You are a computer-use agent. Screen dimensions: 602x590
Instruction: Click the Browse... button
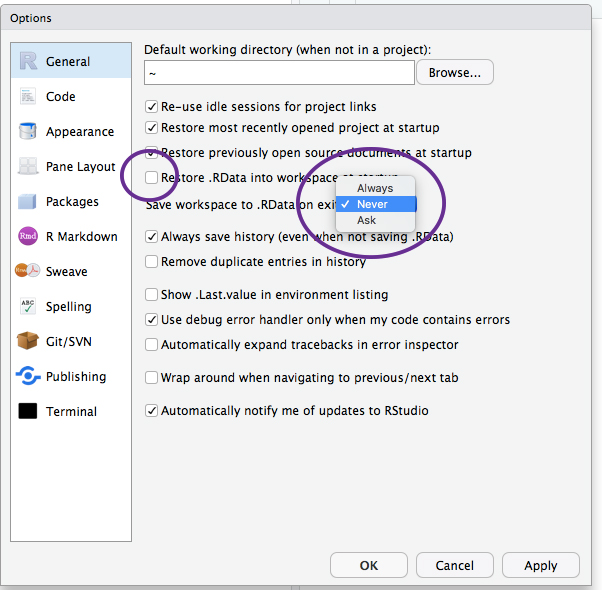455,73
